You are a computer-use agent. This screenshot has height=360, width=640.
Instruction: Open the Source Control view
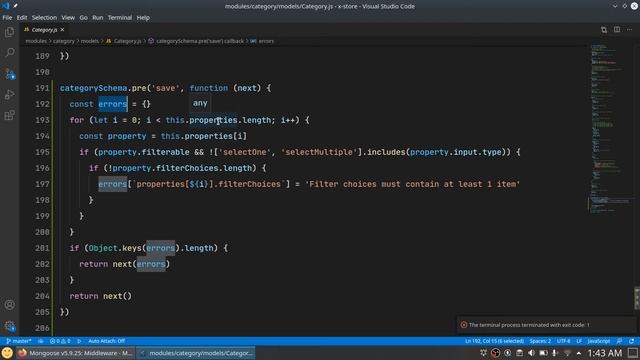pos(9,73)
